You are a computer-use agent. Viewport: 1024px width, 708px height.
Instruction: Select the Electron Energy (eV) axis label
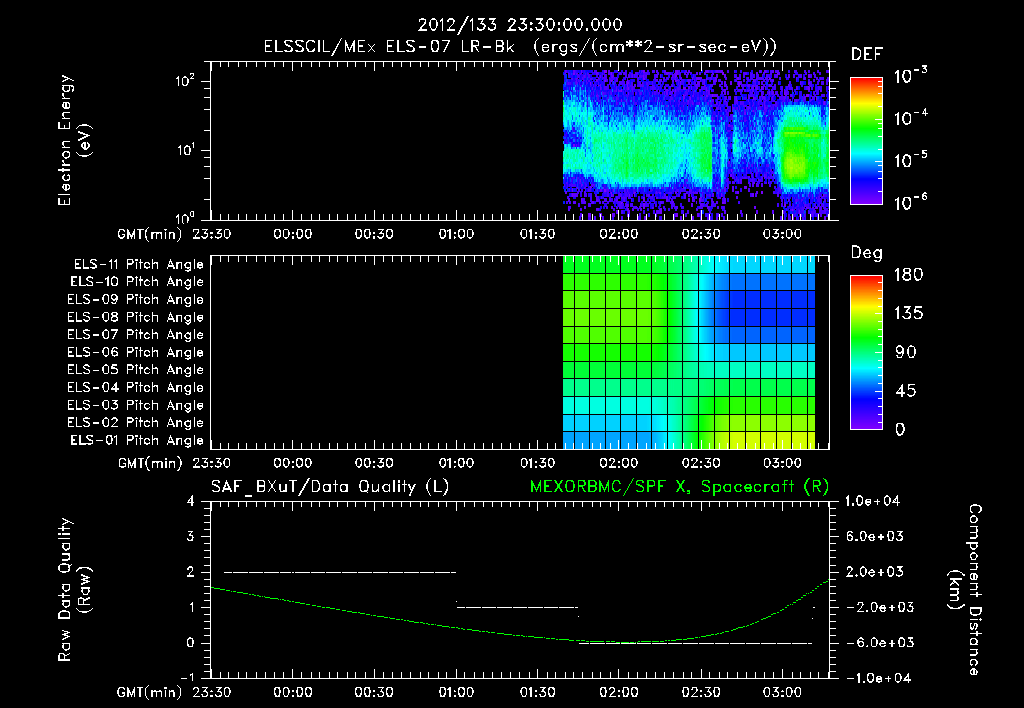74,140
